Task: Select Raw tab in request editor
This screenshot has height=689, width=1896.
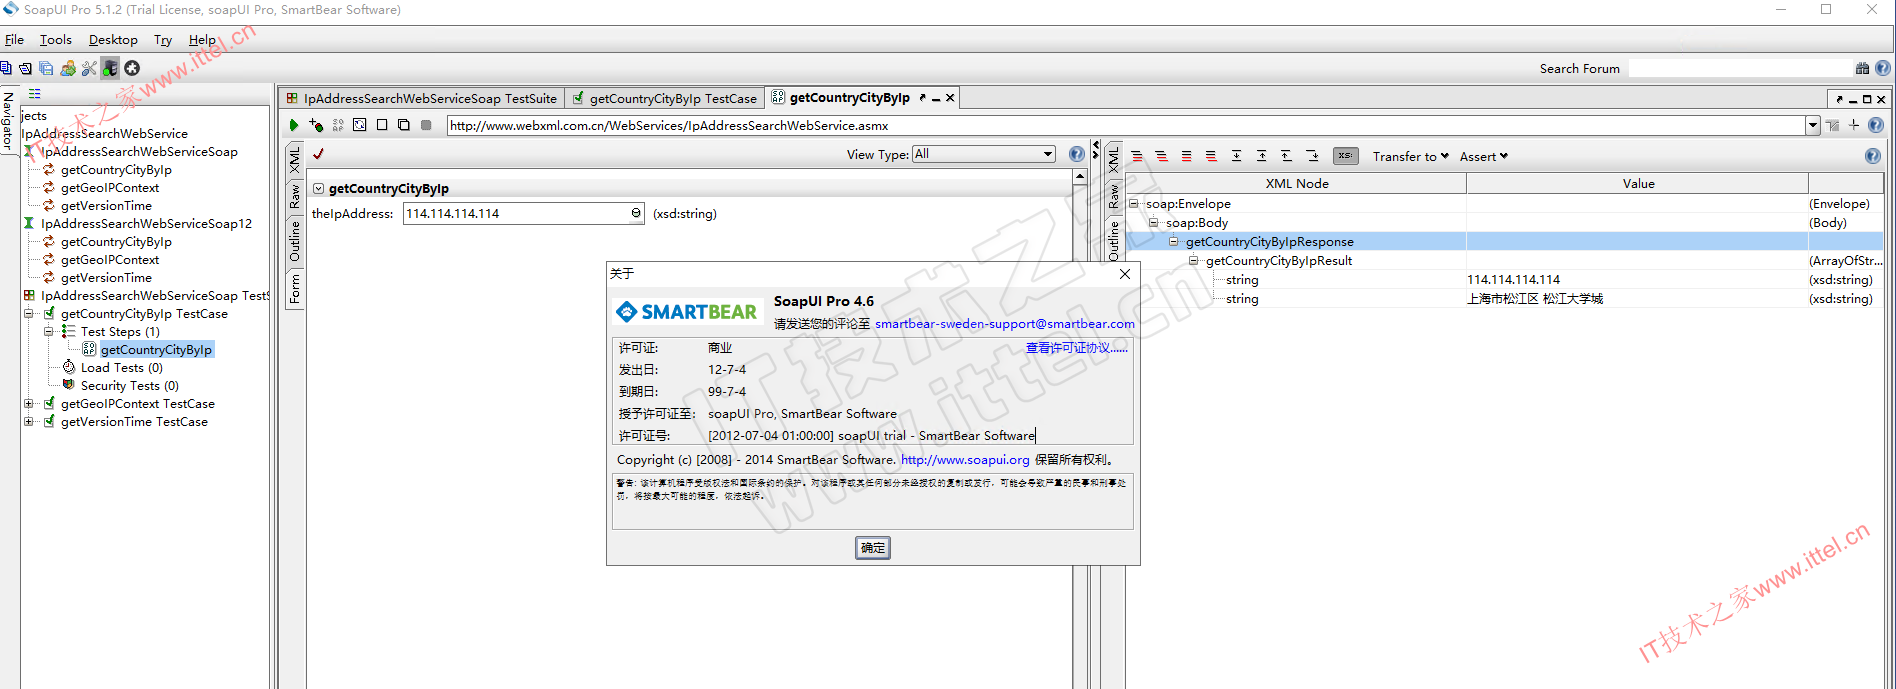Action: [x=294, y=195]
